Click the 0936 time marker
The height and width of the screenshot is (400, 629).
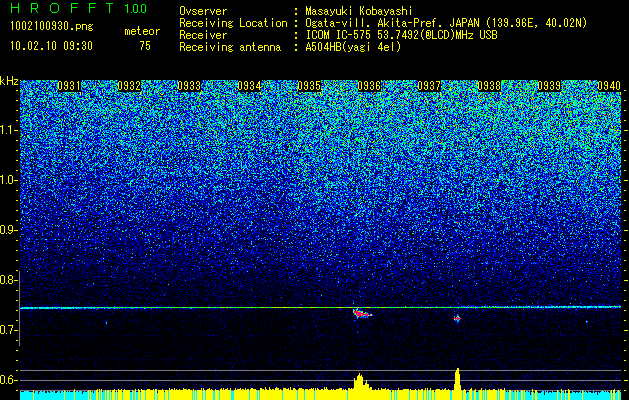coord(369,86)
